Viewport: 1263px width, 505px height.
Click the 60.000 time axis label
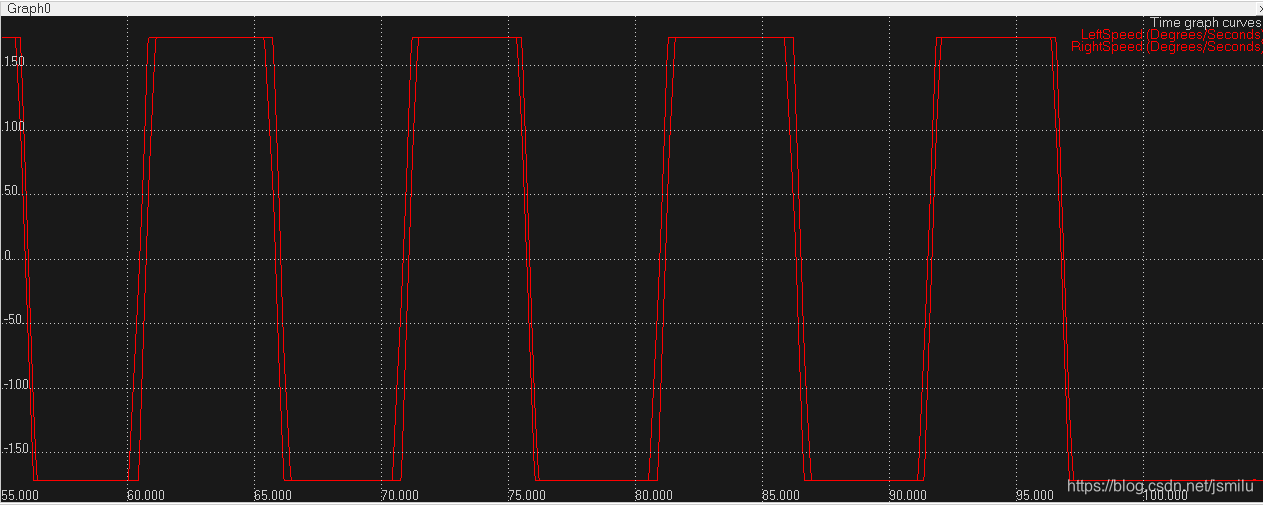click(146, 495)
